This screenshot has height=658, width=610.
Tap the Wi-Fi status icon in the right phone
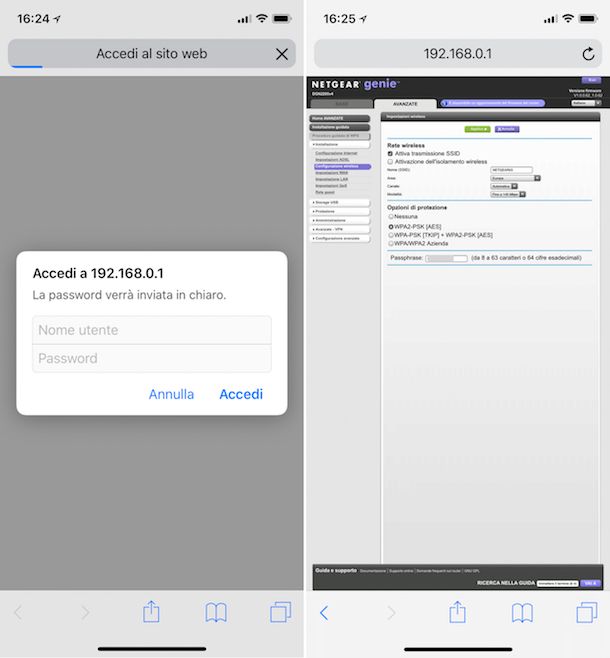point(568,18)
